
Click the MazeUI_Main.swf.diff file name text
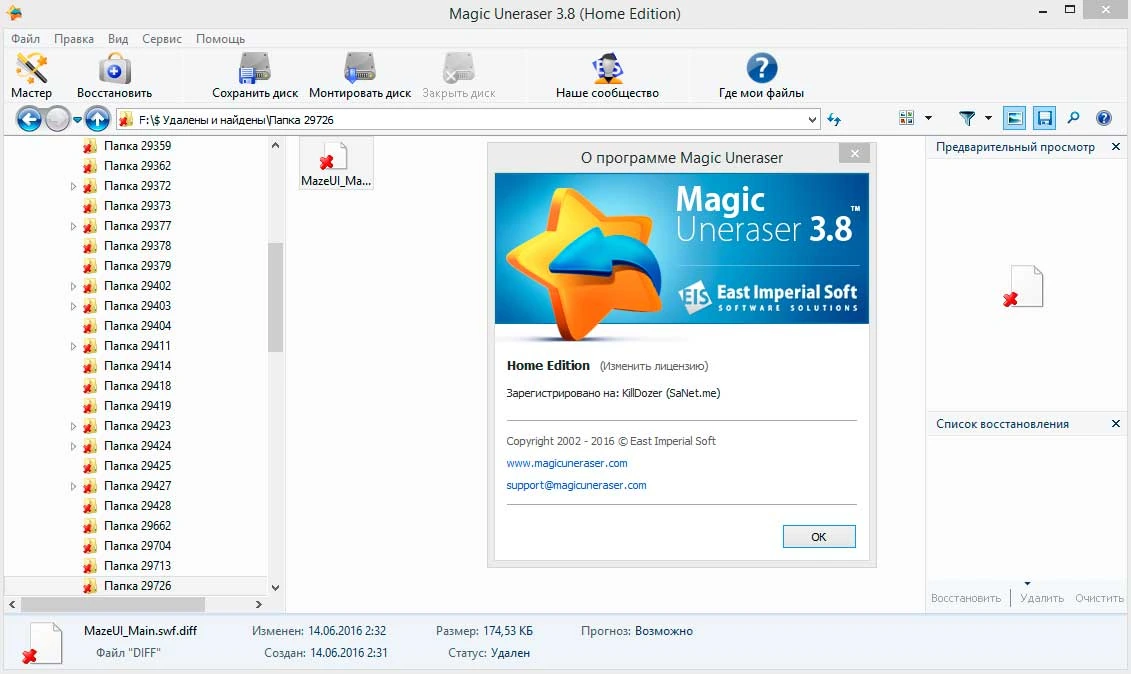(140, 631)
